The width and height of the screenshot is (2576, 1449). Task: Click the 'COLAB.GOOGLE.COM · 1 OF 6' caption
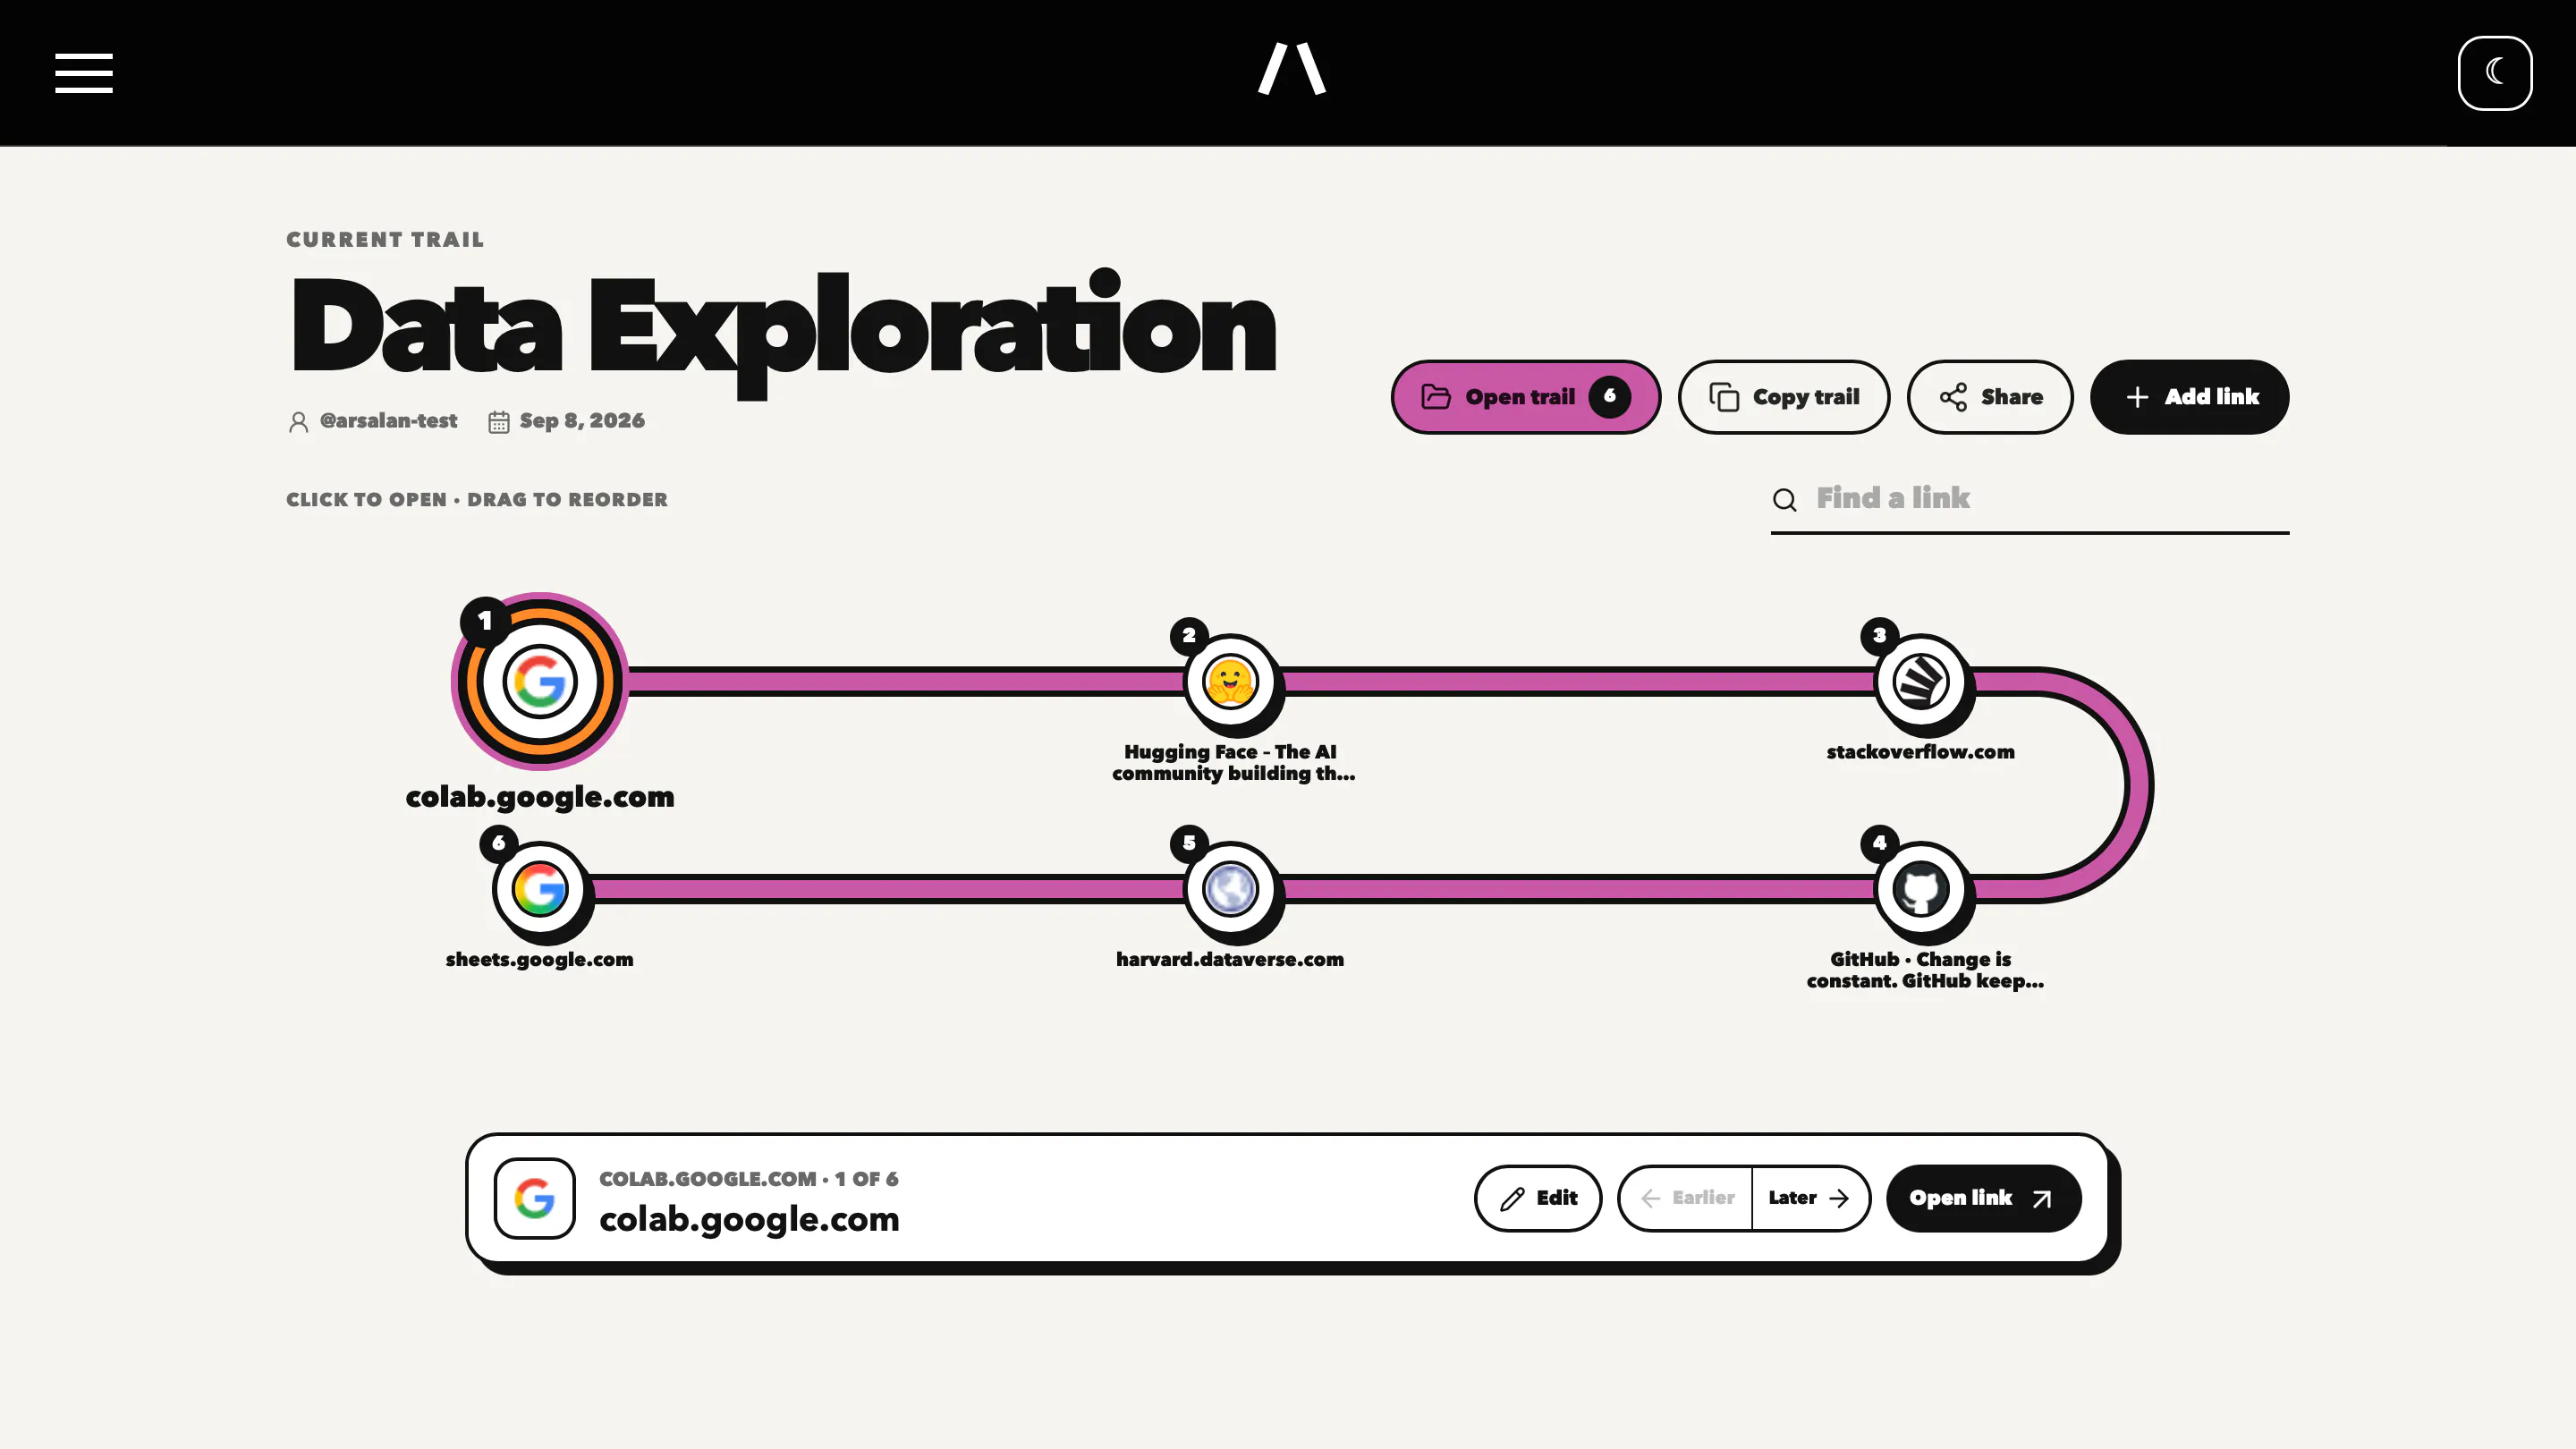coord(748,1179)
